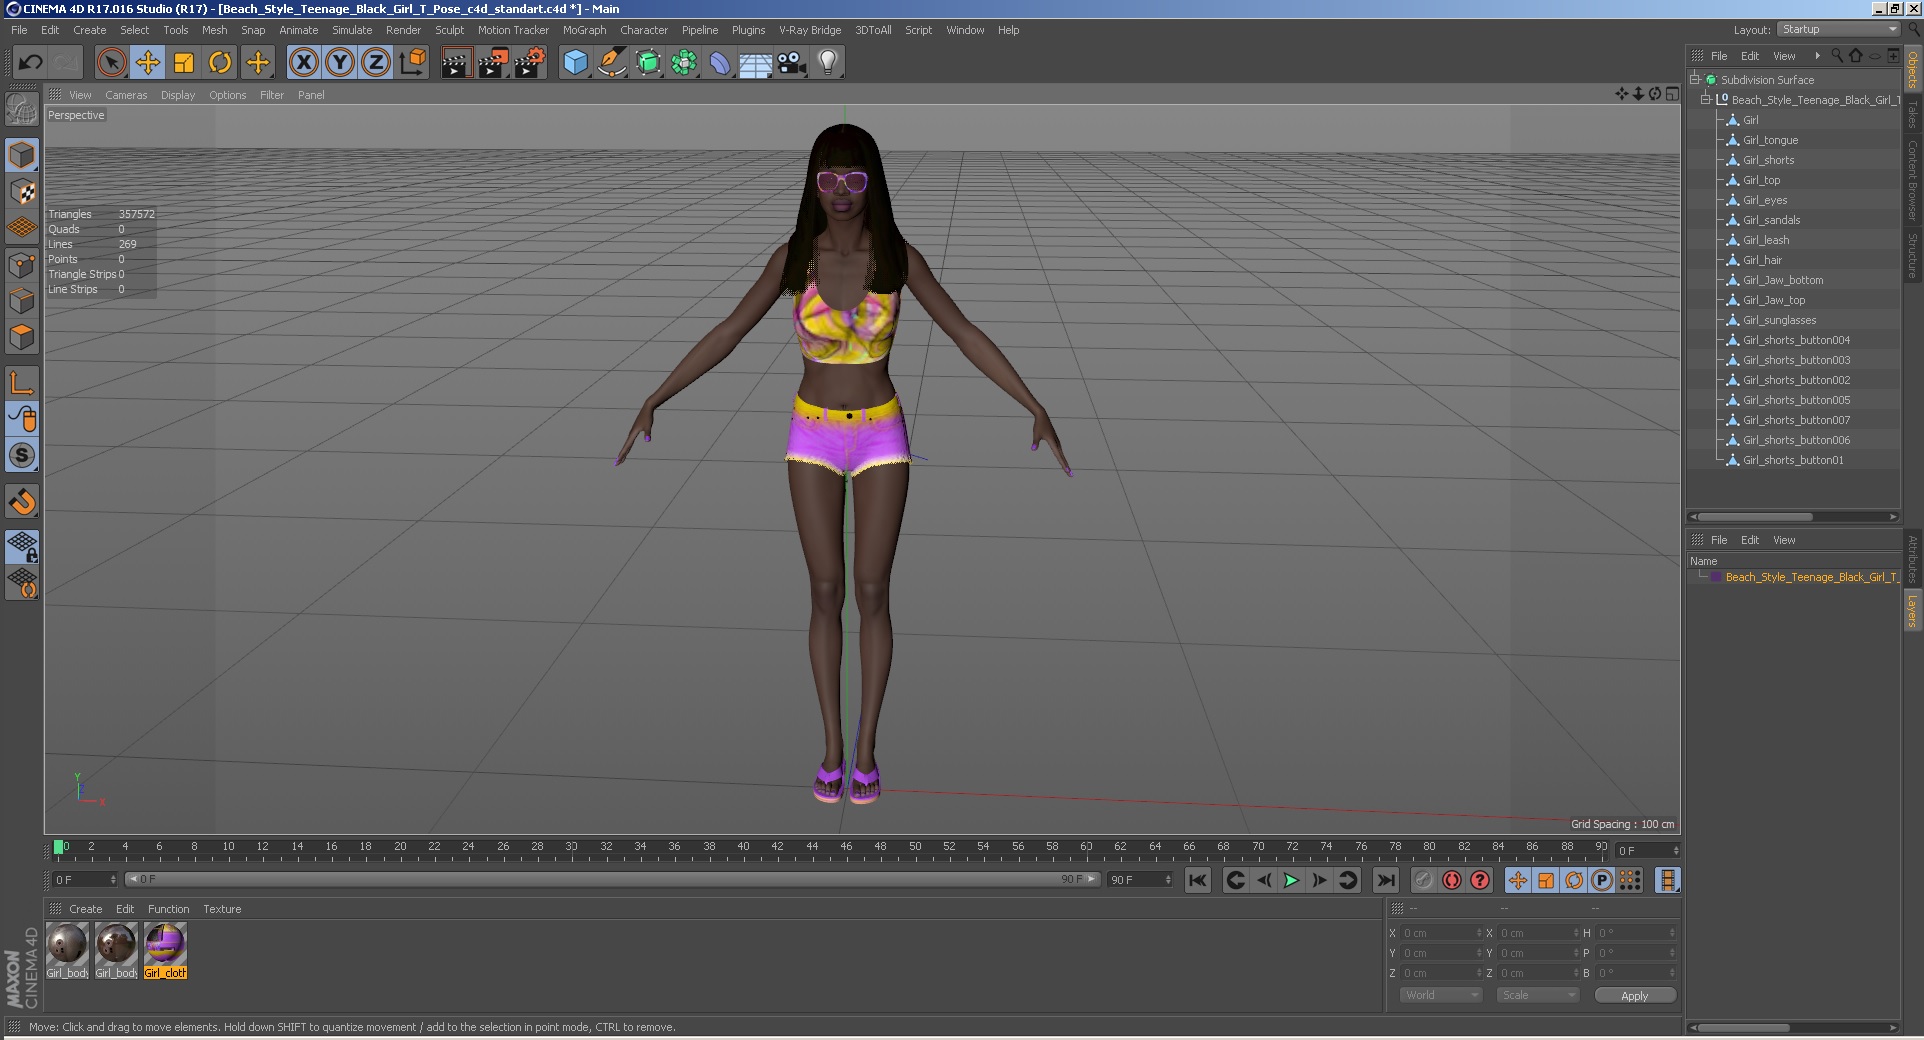Select Girl_cloth material thumbnail
The width and height of the screenshot is (1924, 1040).
(x=165, y=949)
